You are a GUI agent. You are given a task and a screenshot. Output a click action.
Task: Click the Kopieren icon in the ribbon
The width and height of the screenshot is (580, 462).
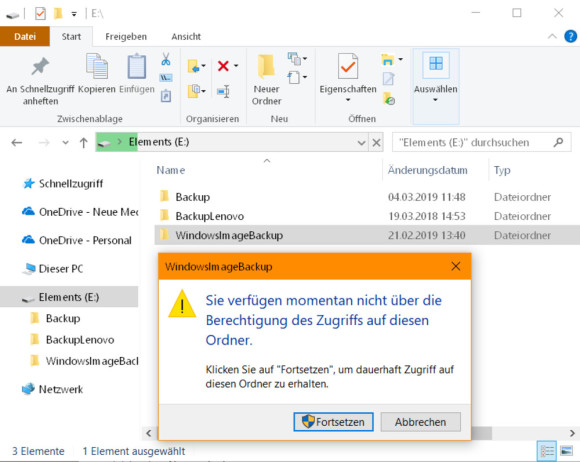[x=97, y=66]
